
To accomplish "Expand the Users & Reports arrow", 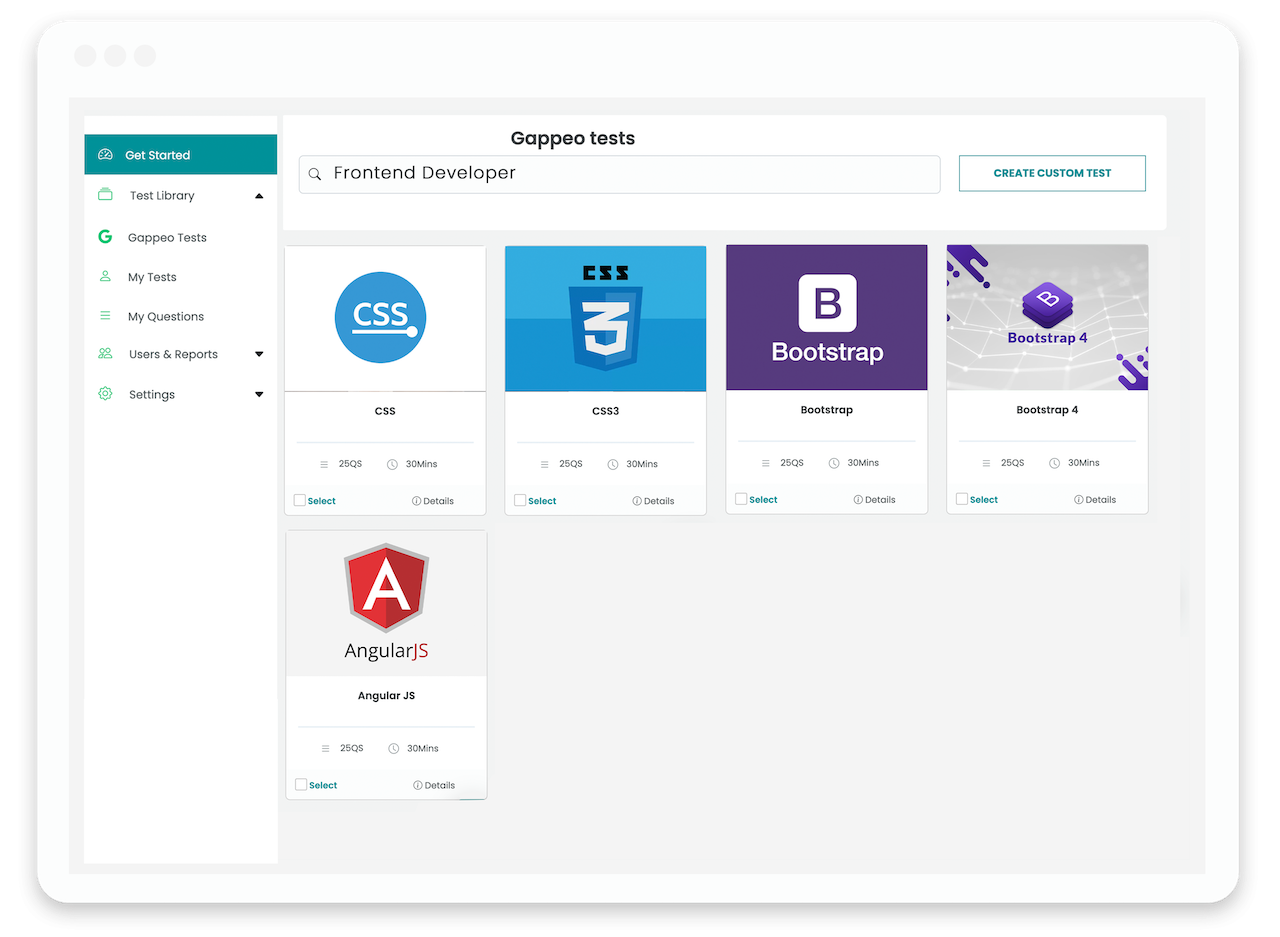I will [259, 354].
